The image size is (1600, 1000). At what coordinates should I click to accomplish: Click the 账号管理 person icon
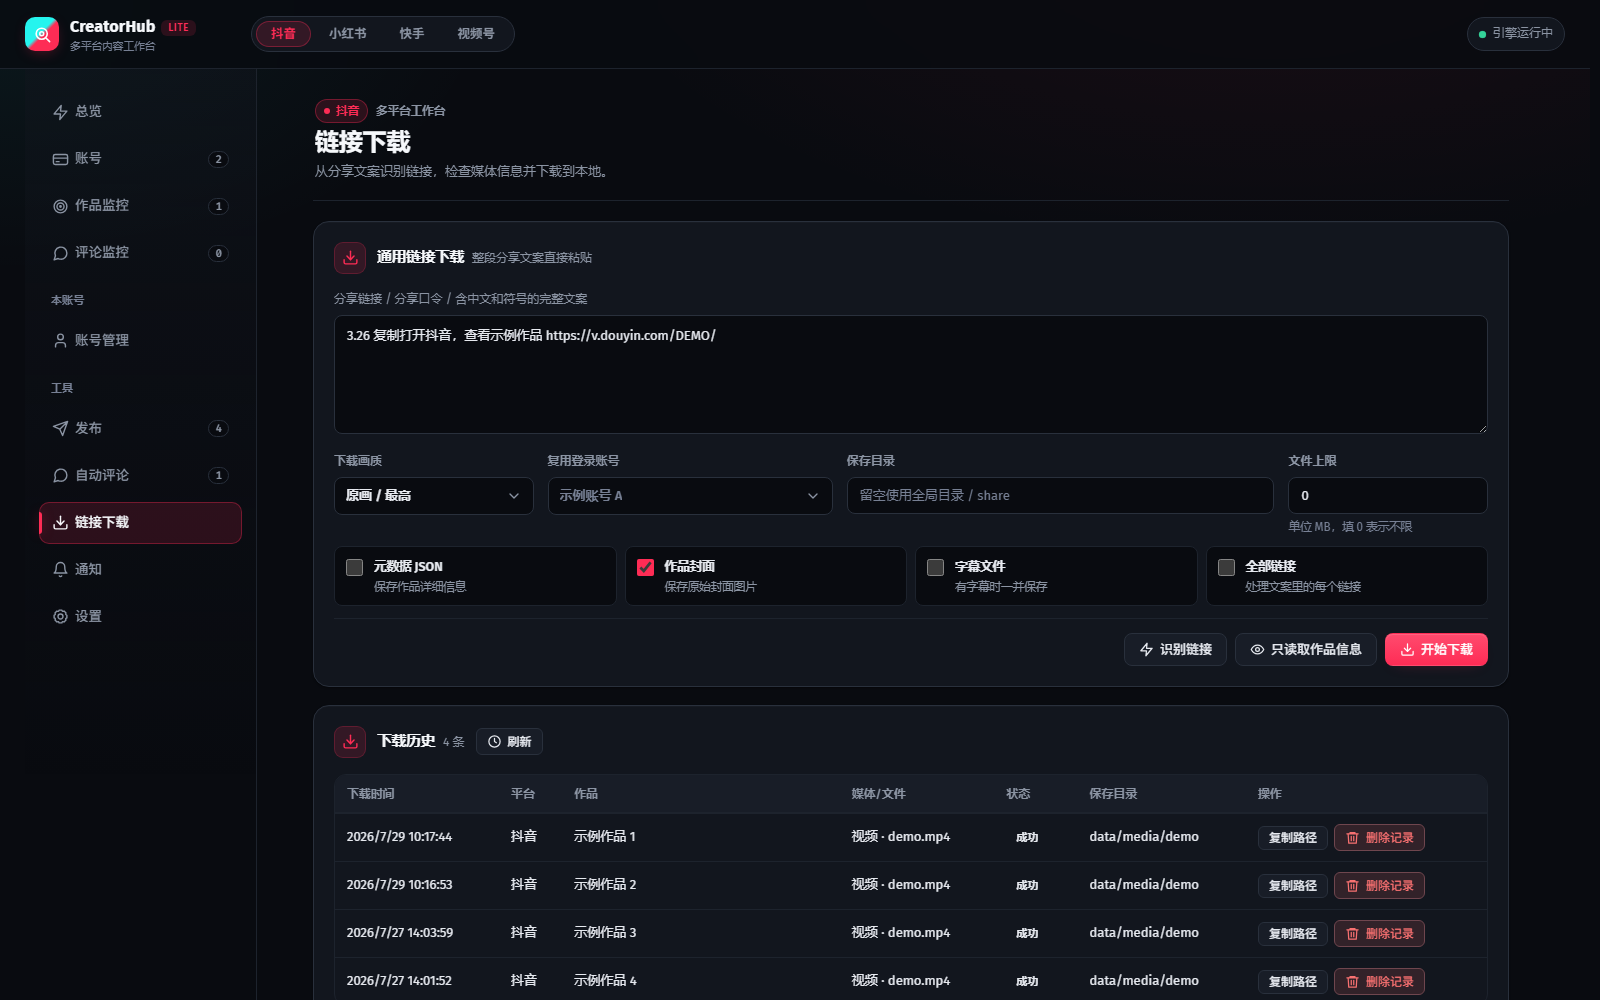point(60,341)
